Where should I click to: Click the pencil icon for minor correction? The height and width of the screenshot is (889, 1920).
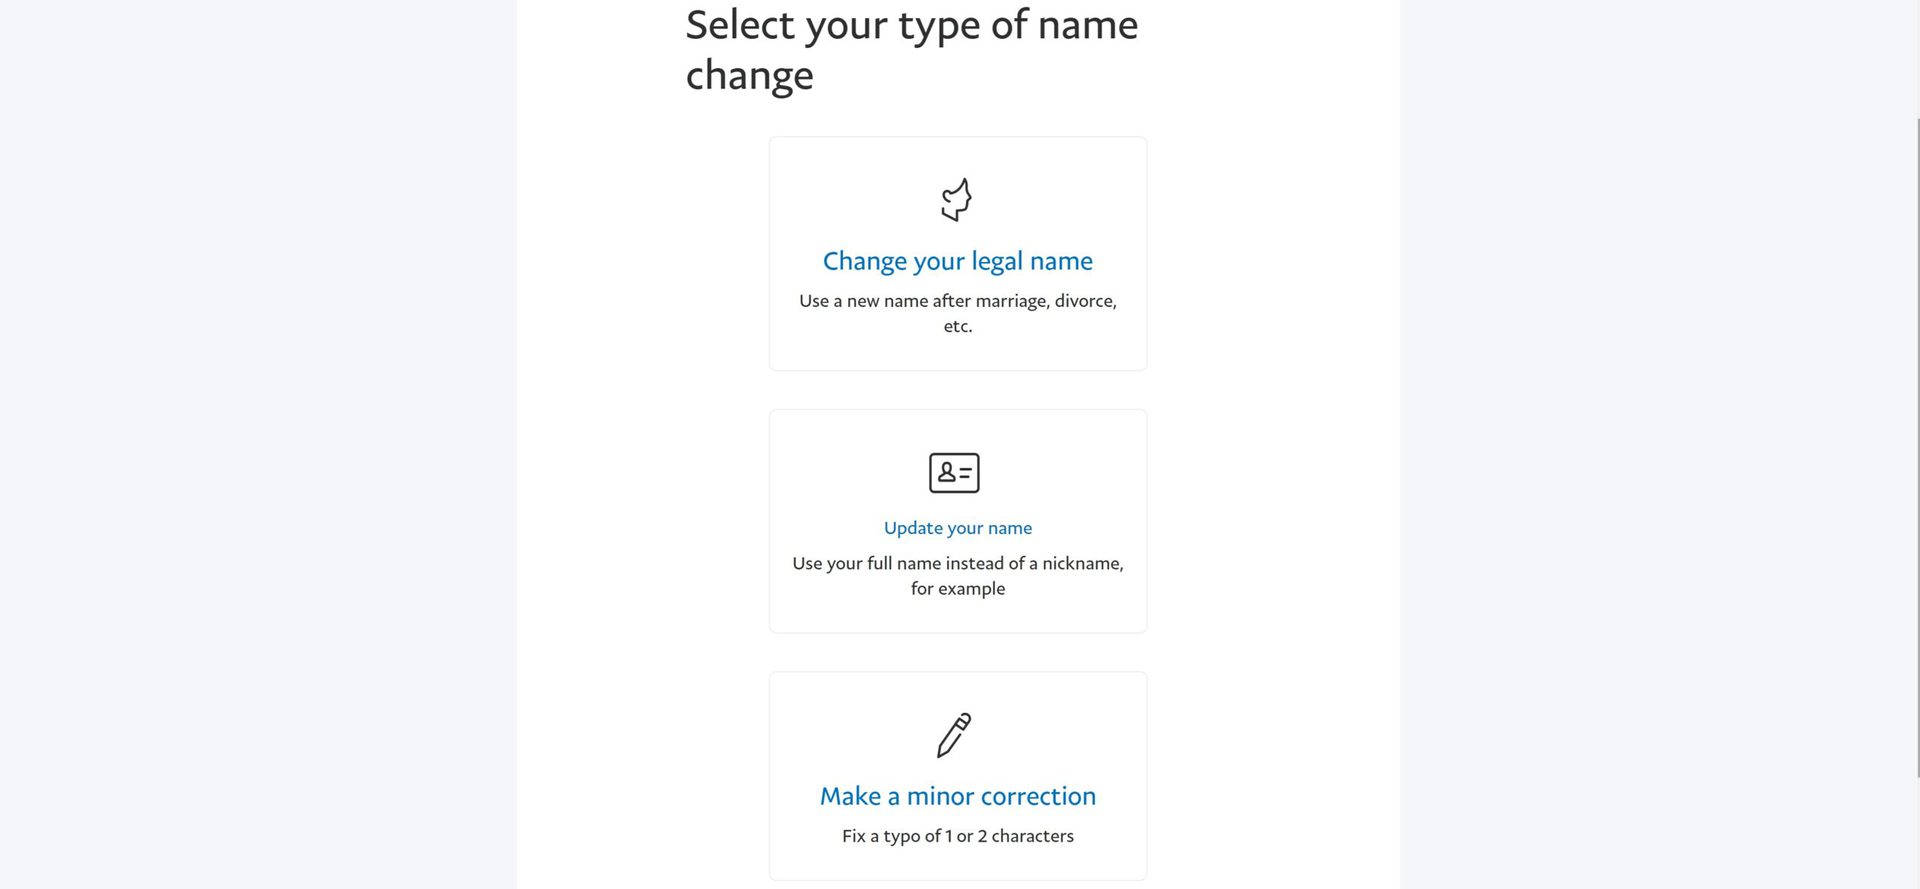(x=954, y=735)
